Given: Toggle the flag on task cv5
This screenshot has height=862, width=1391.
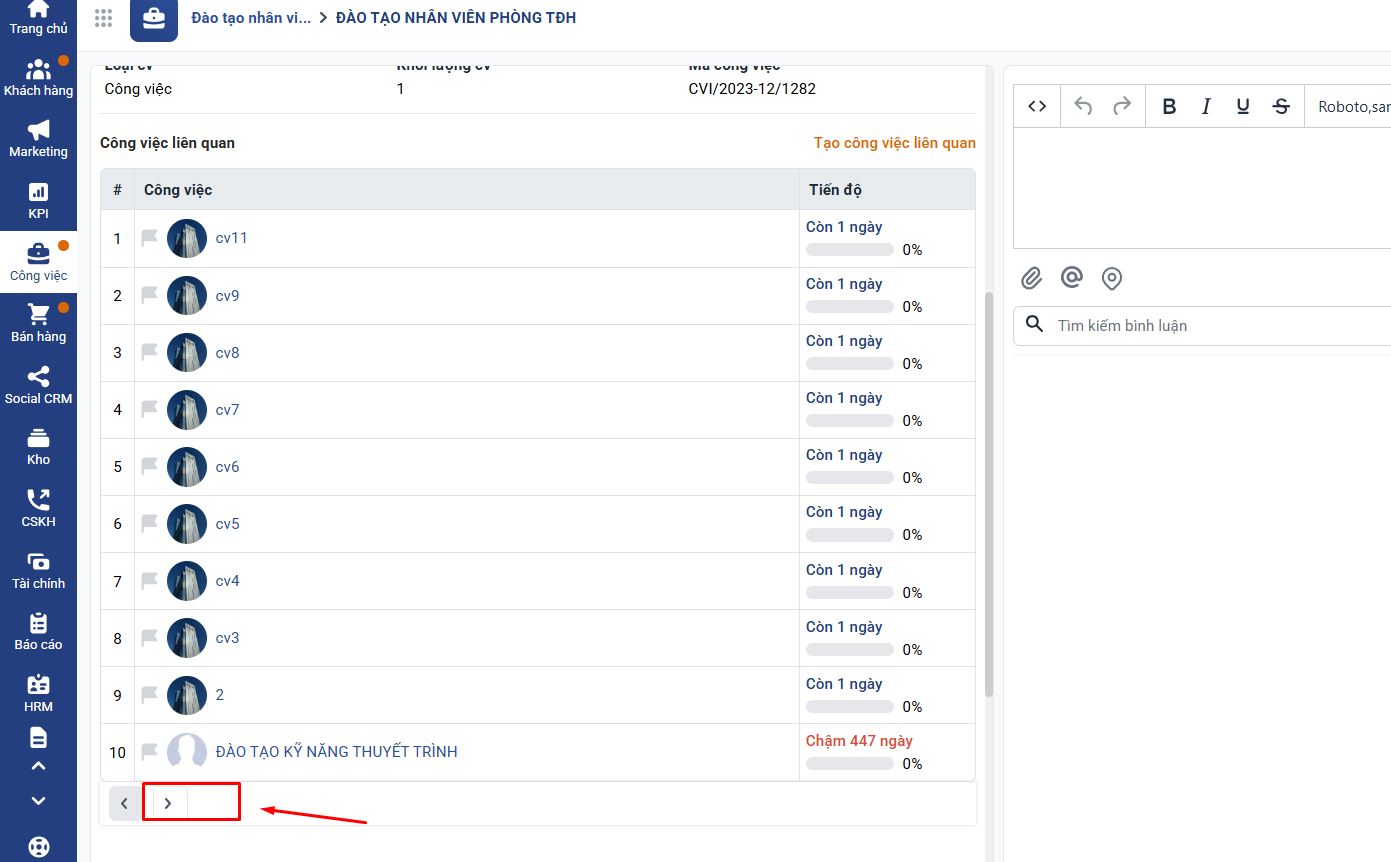Looking at the screenshot, I should [150, 523].
